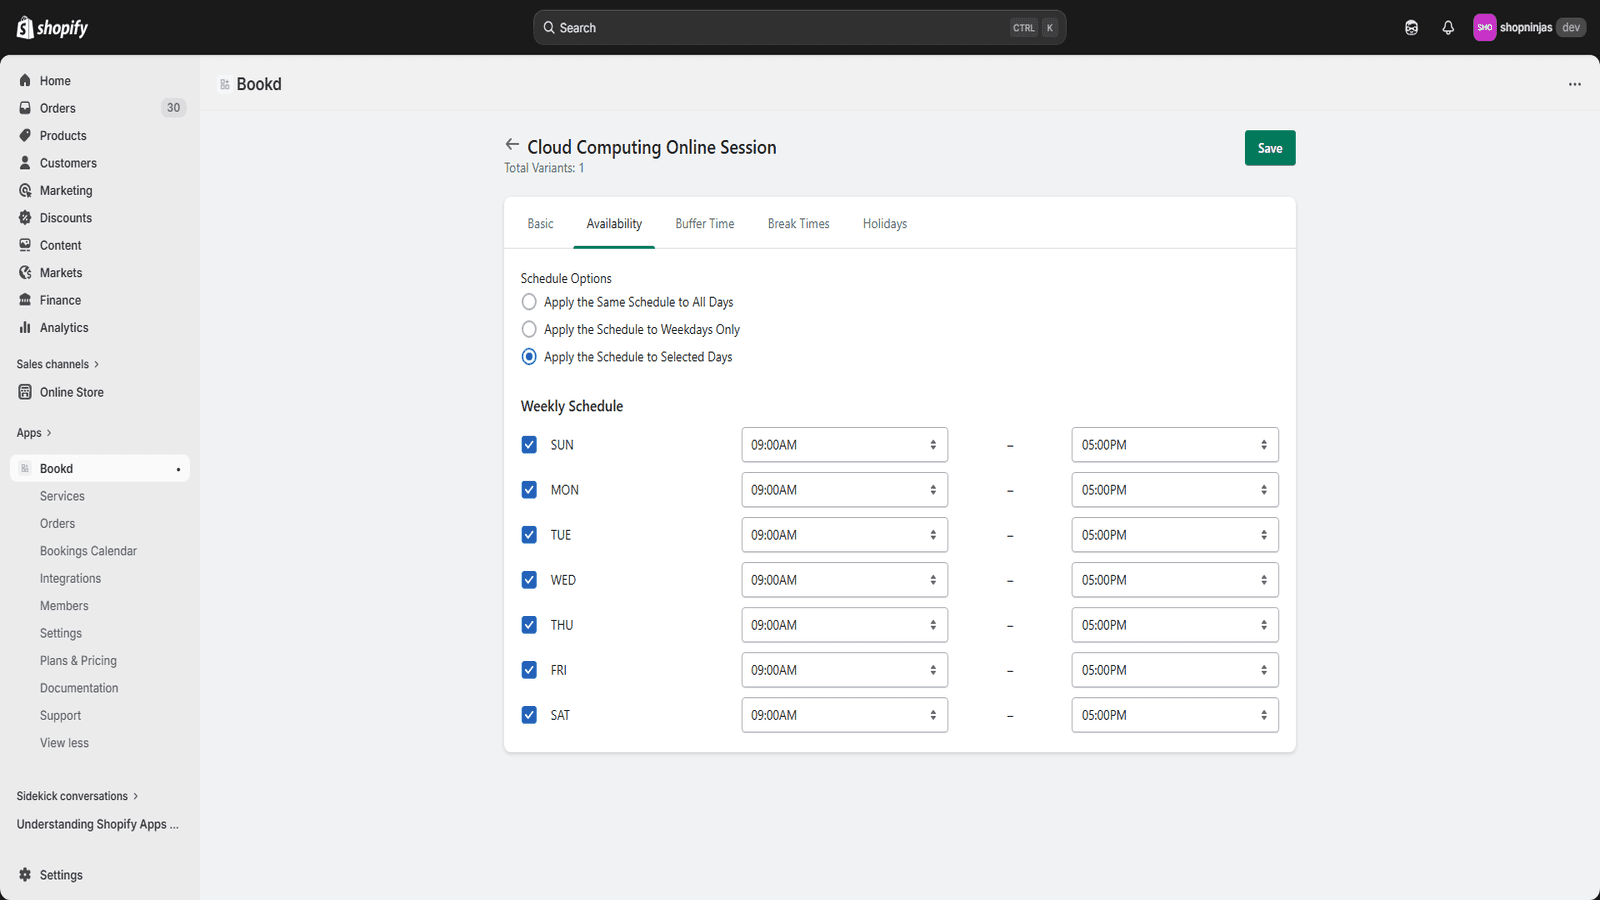Viewport: 1600px width, 900px height.
Task: Click the 30 badge next to Orders
Action: pyautogui.click(x=173, y=108)
